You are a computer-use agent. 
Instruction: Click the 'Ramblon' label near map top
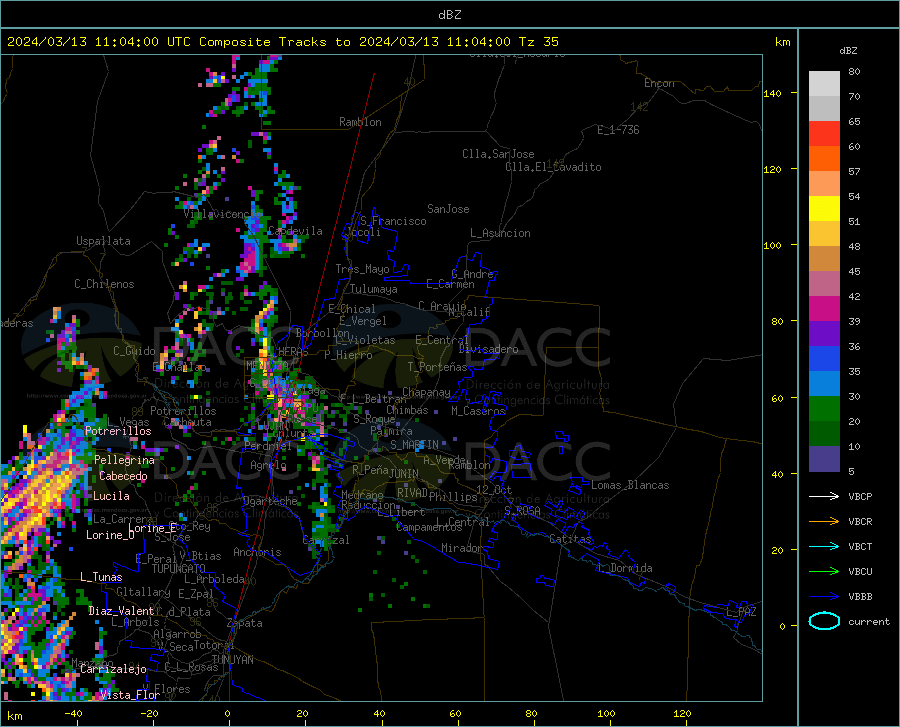click(360, 122)
